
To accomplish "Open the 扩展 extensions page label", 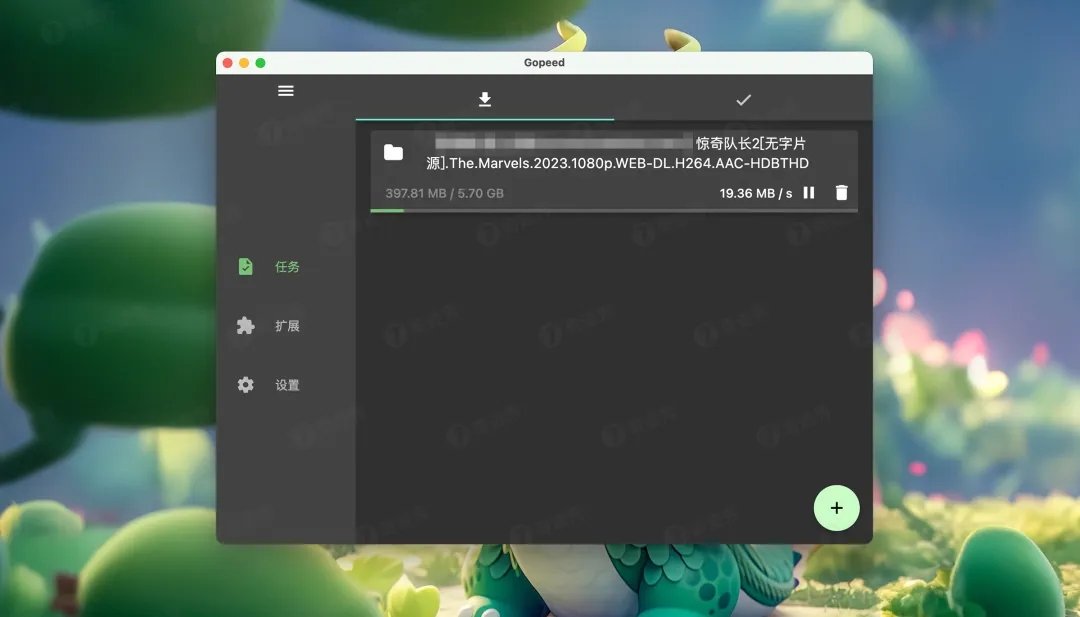I will [287, 326].
